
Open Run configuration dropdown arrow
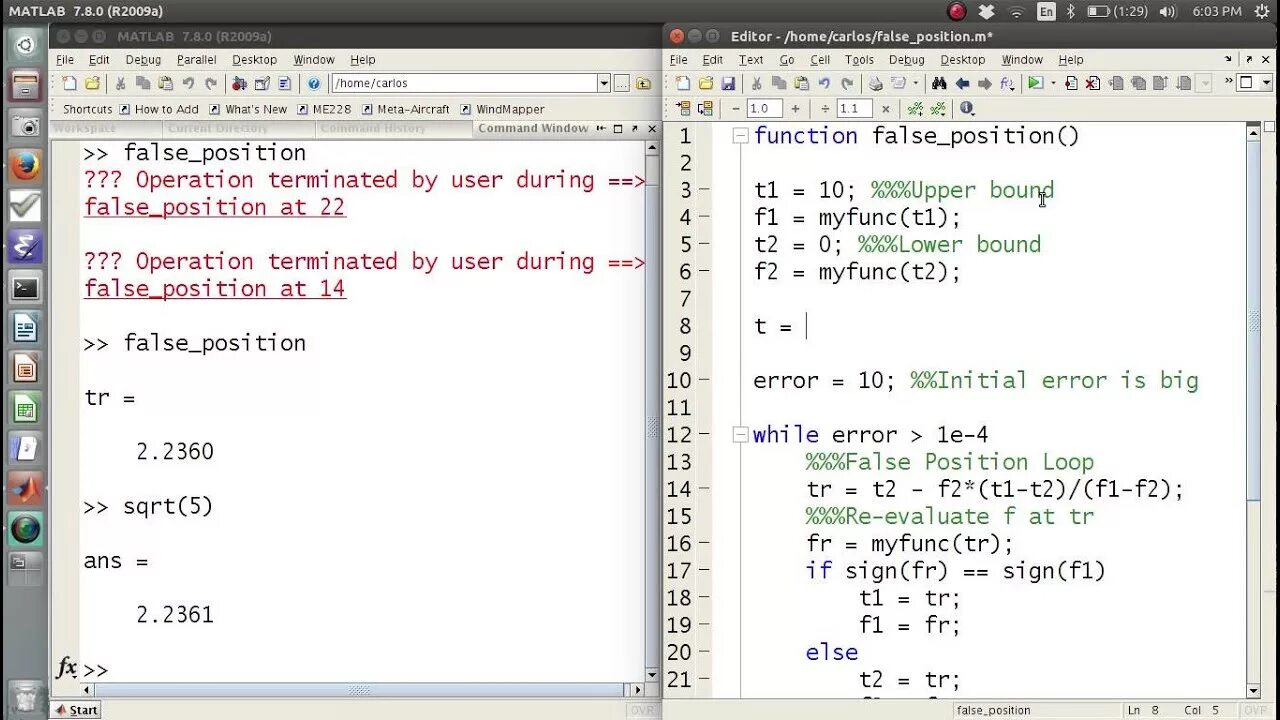[x=1053, y=83]
